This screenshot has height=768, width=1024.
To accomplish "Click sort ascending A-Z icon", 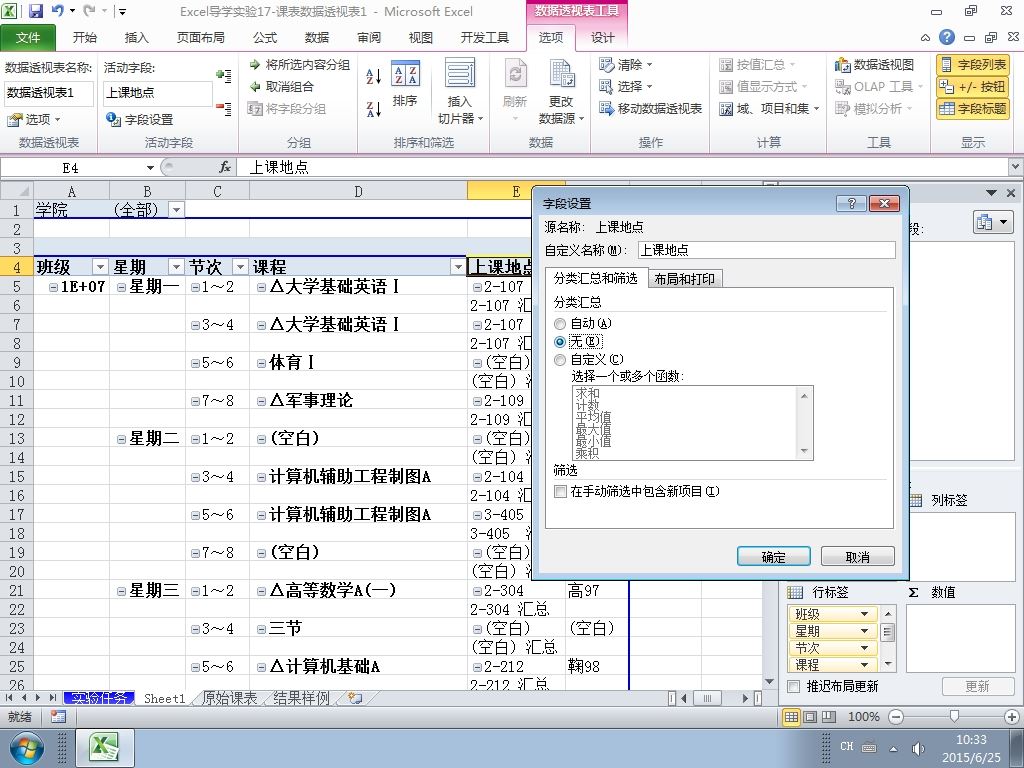I will click(x=374, y=76).
